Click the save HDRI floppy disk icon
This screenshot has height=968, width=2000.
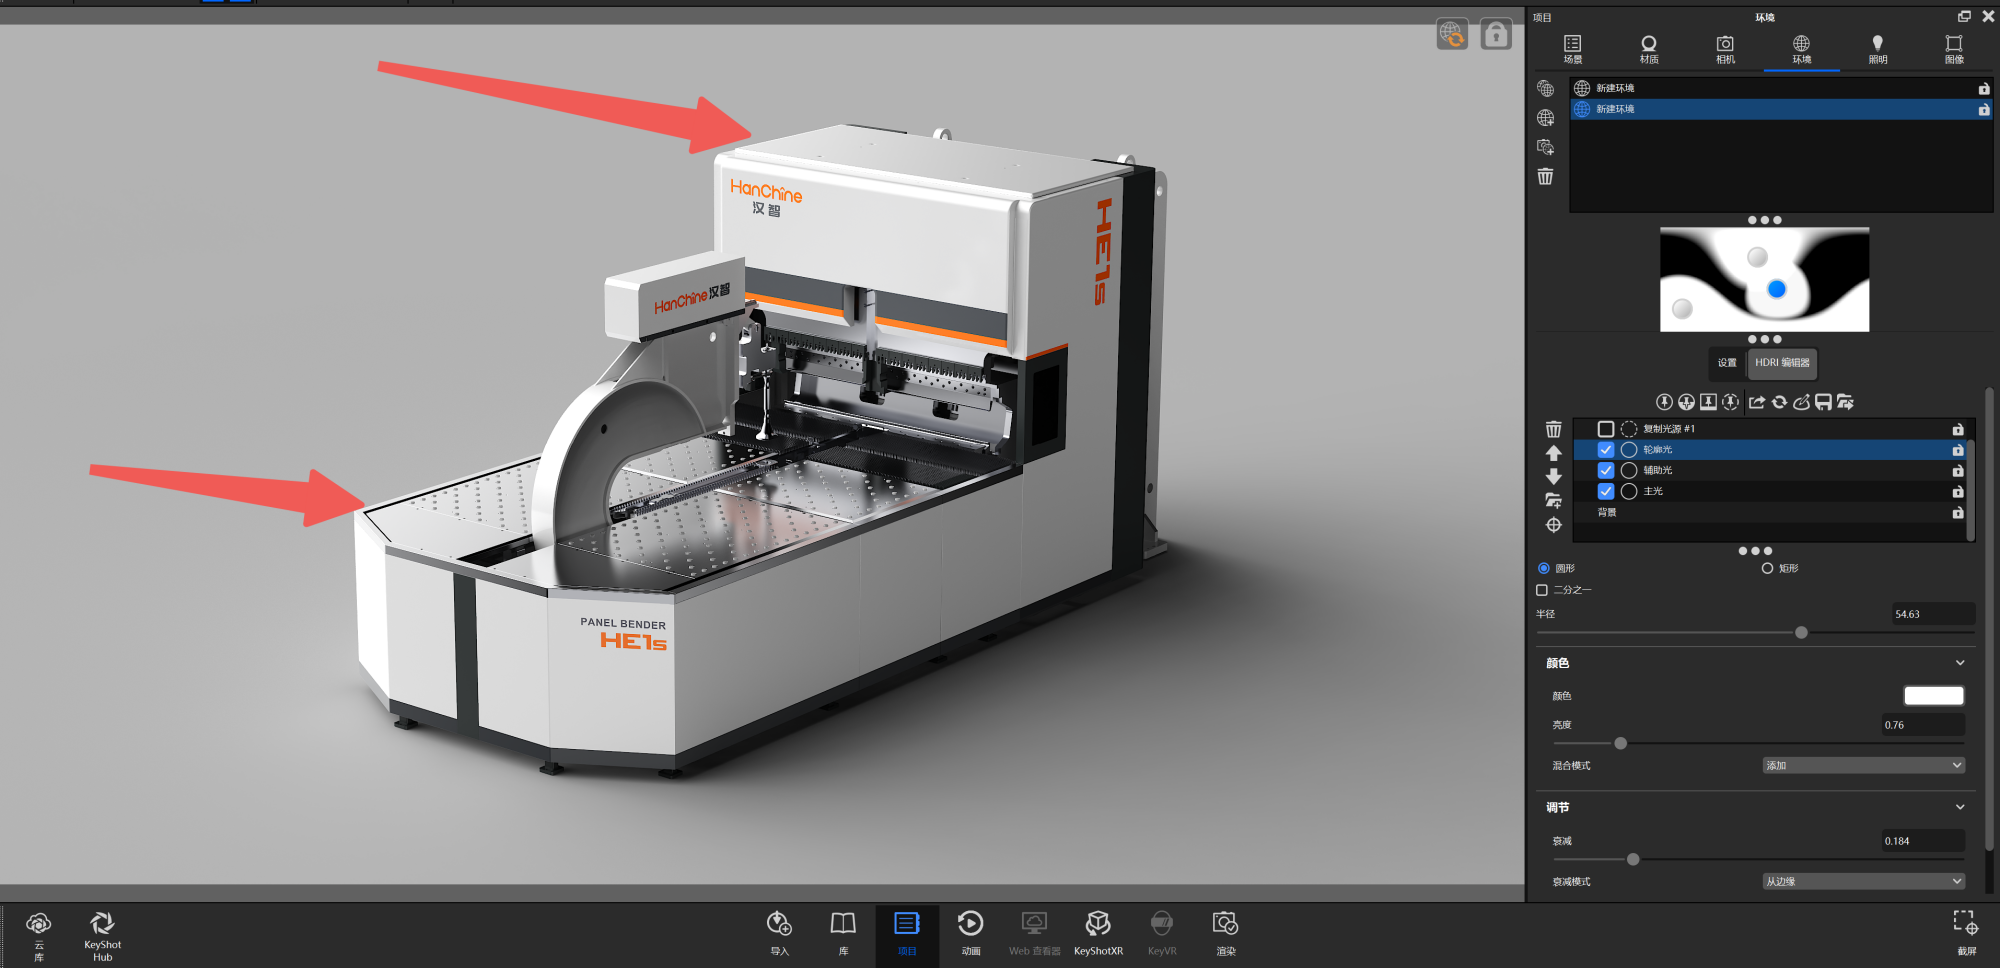[x=1823, y=402]
